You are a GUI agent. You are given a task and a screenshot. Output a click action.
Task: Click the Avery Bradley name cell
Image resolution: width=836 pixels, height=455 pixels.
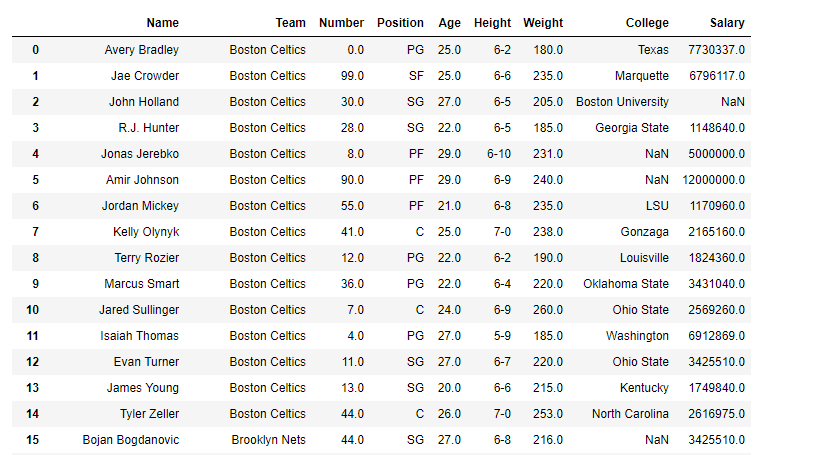(x=141, y=49)
